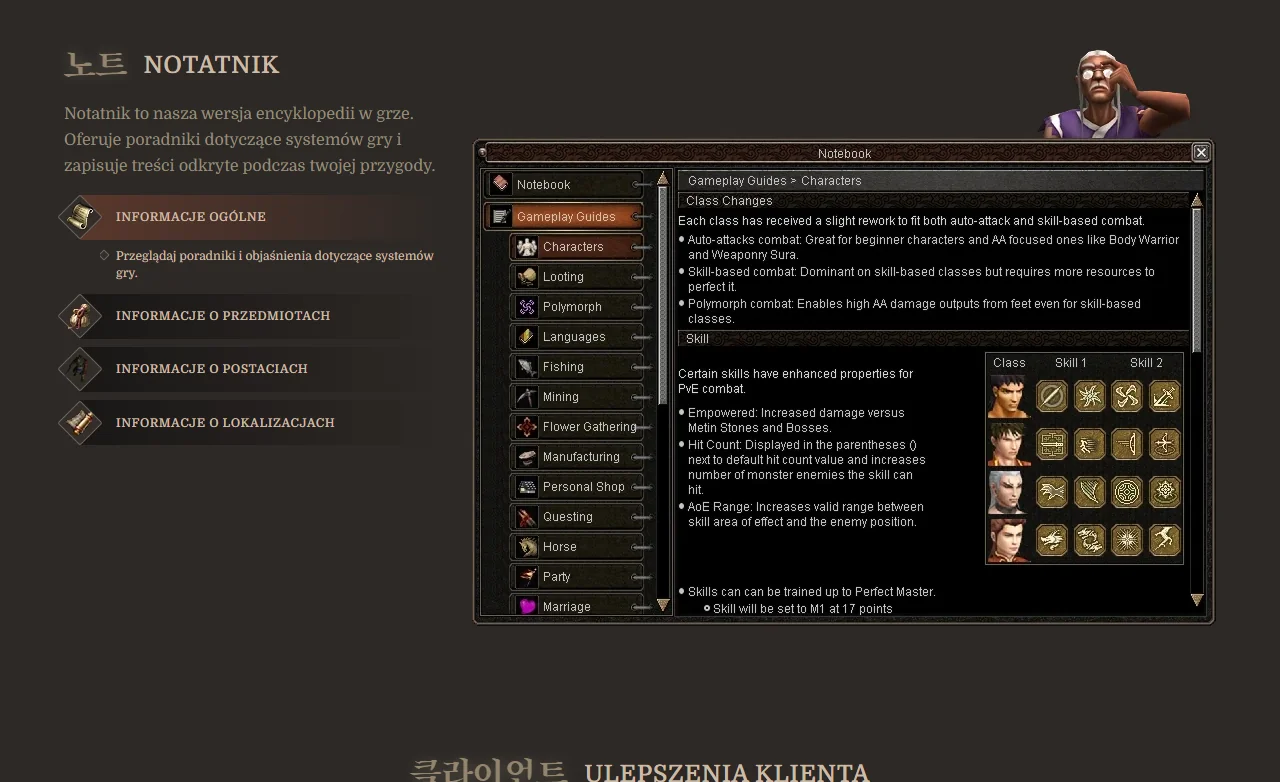Viewport: 1280px width, 782px height.
Task: Click the feathered wing slash skill icon
Action: [1090, 492]
